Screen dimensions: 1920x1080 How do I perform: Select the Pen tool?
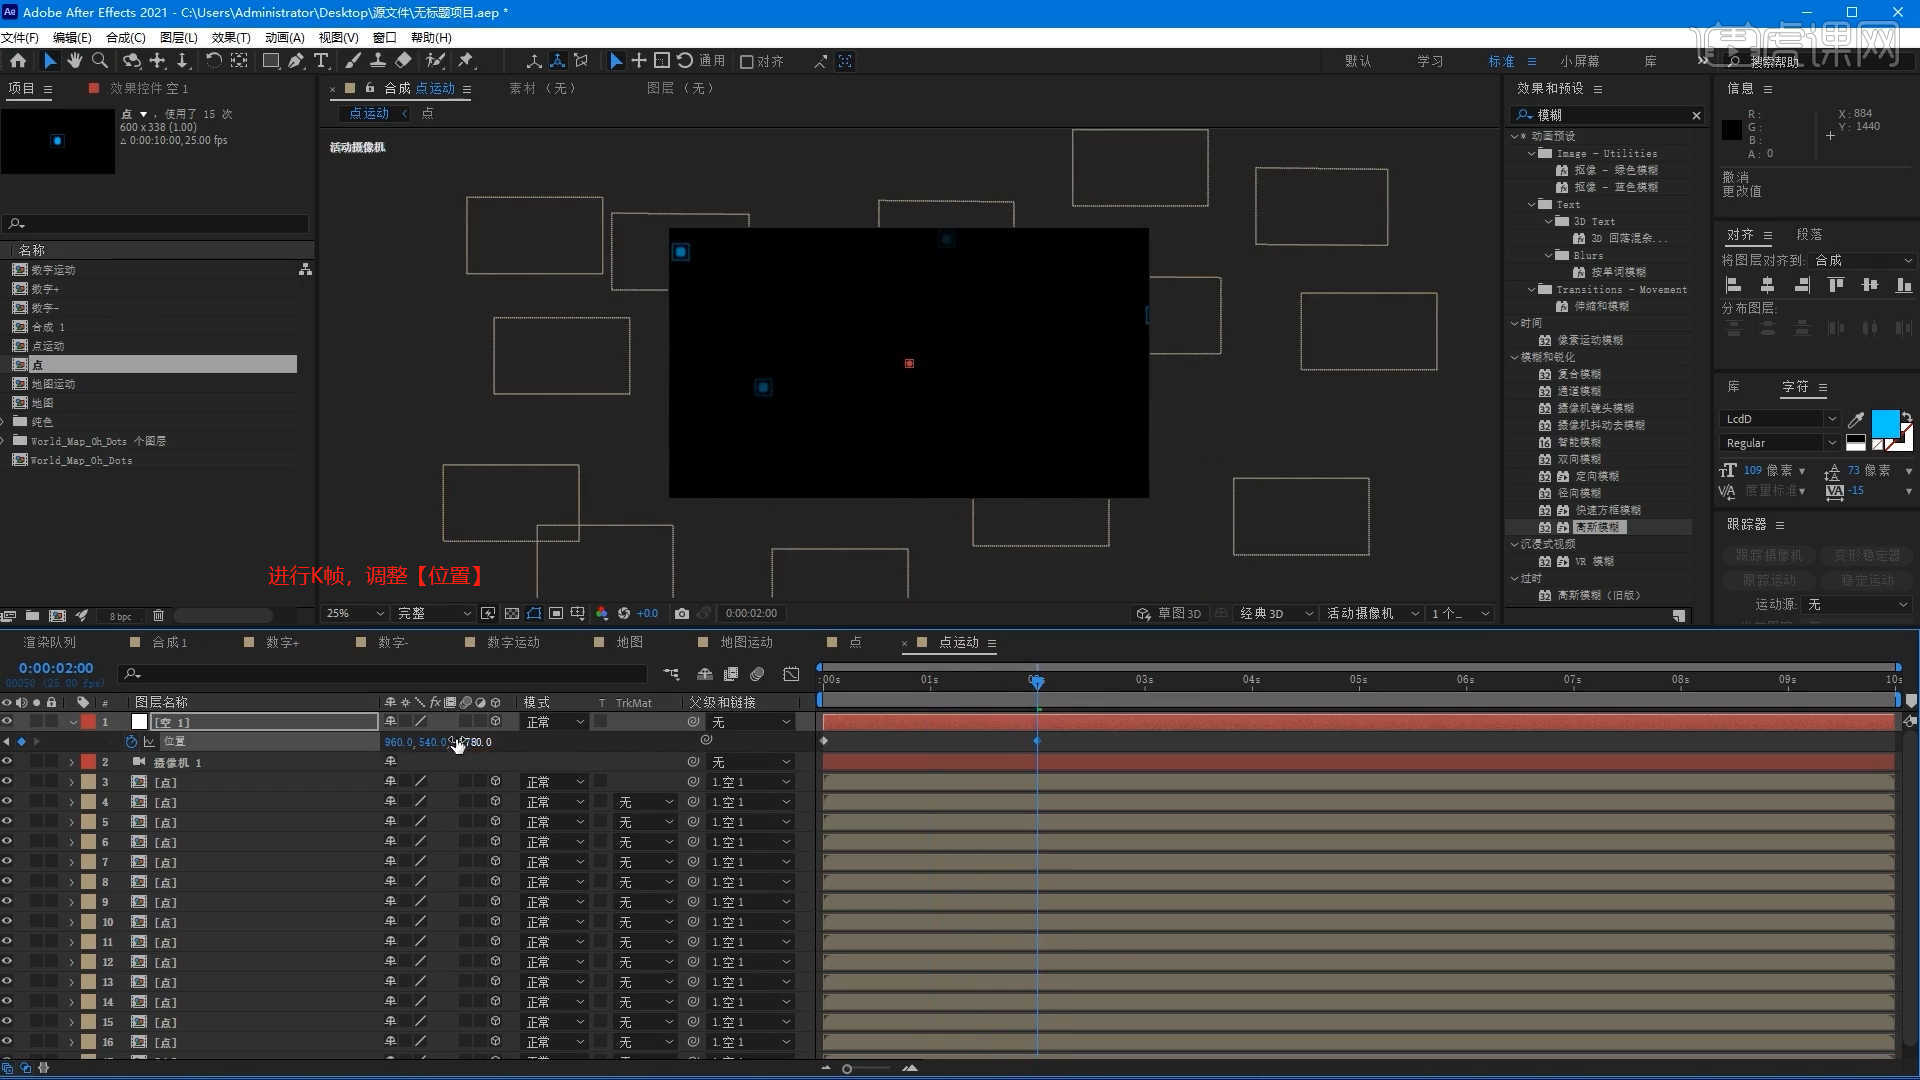click(296, 61)
